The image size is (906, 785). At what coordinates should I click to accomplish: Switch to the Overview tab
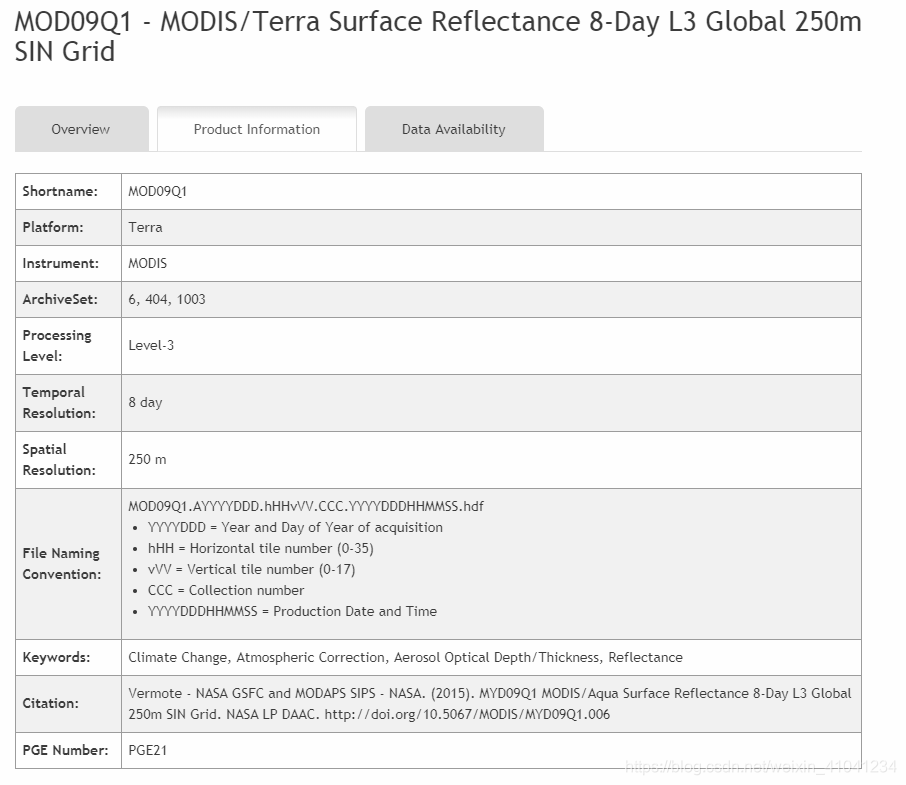[x=81, y=129]
